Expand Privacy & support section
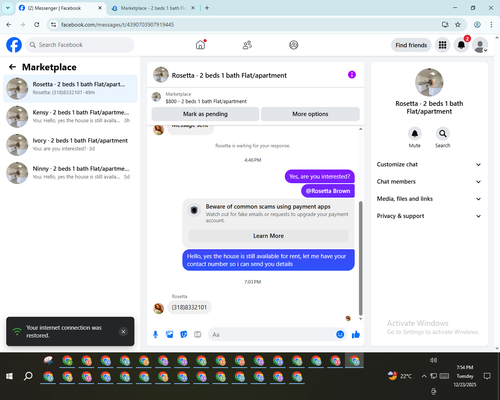The image size is (500, 400). pos(429,216)
